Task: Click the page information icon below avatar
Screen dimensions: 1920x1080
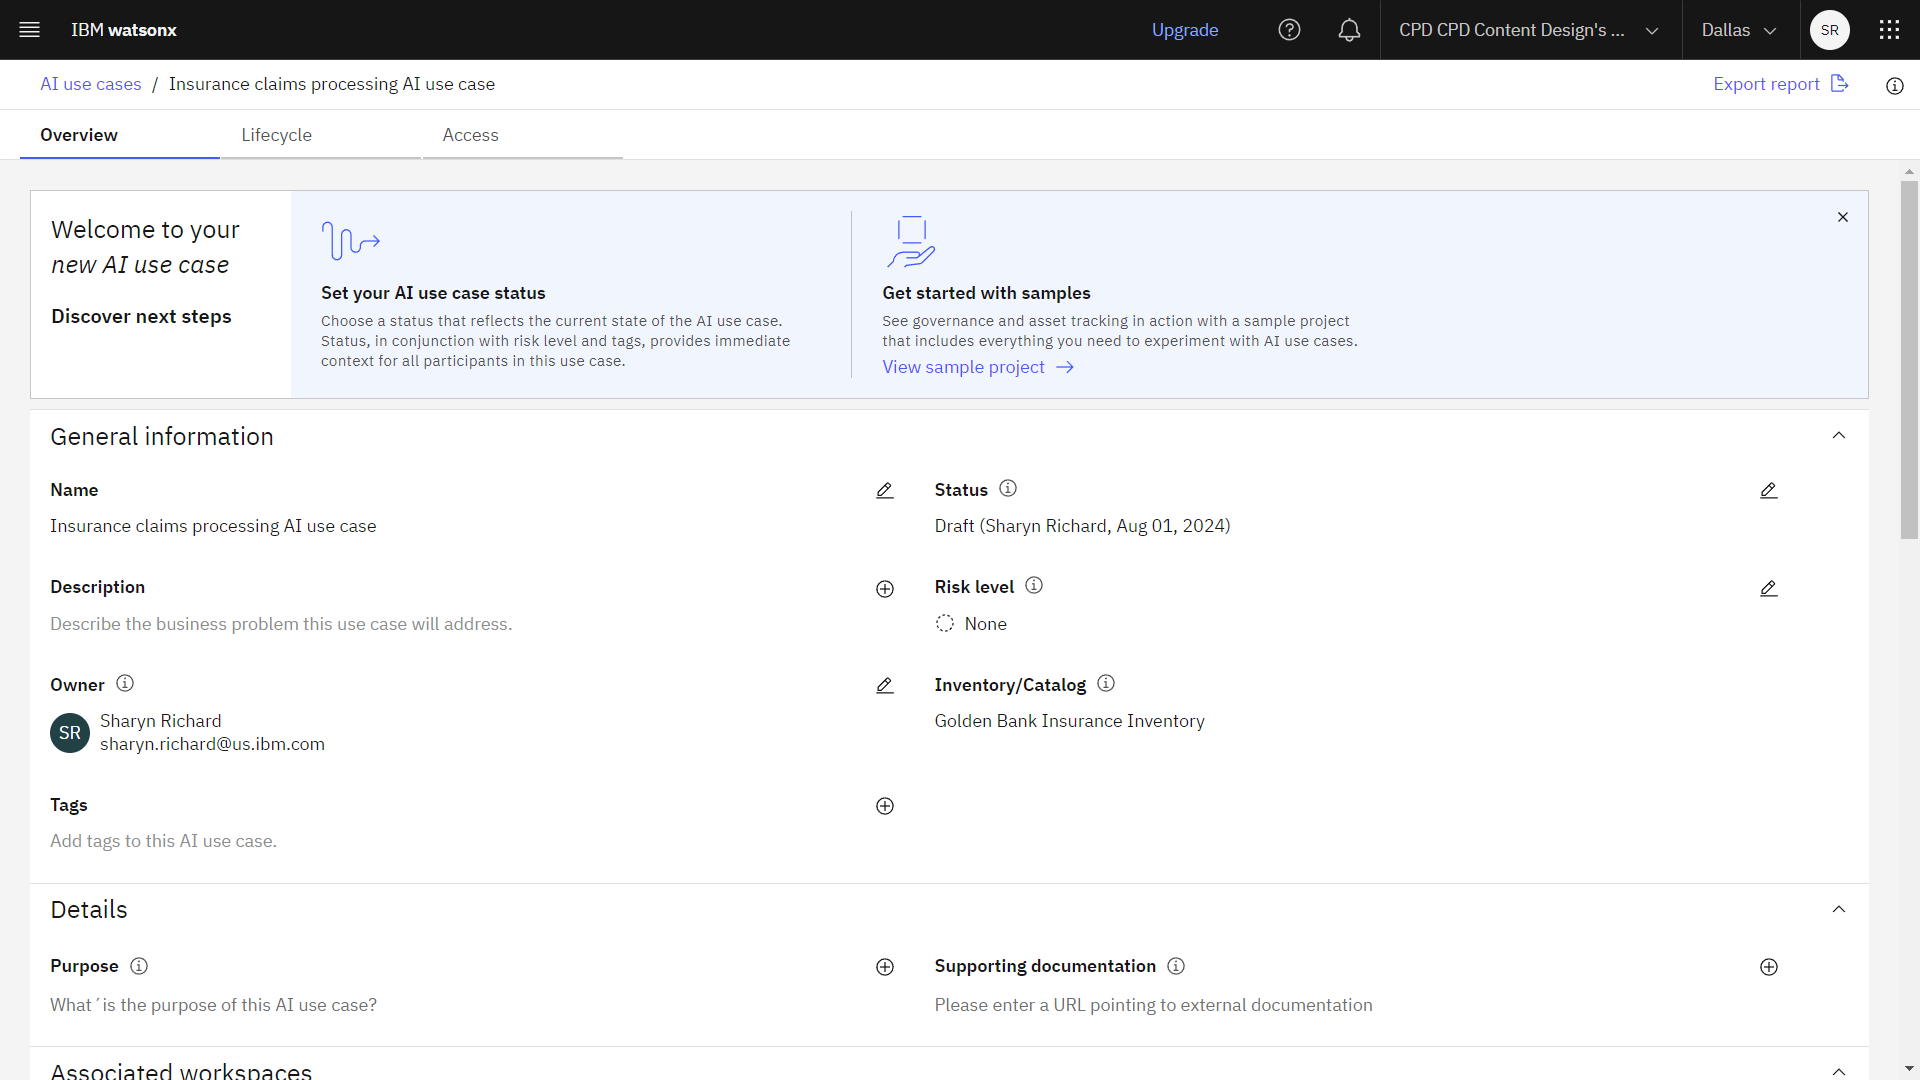Action: click(x=1895, y=86)
